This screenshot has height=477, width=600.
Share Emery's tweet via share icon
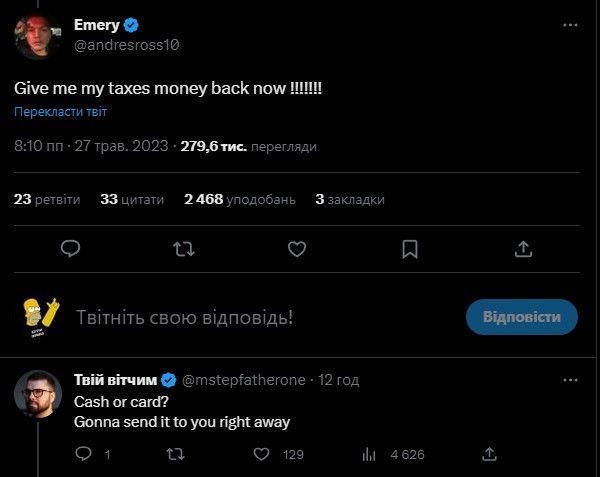[x=523, y=249]
